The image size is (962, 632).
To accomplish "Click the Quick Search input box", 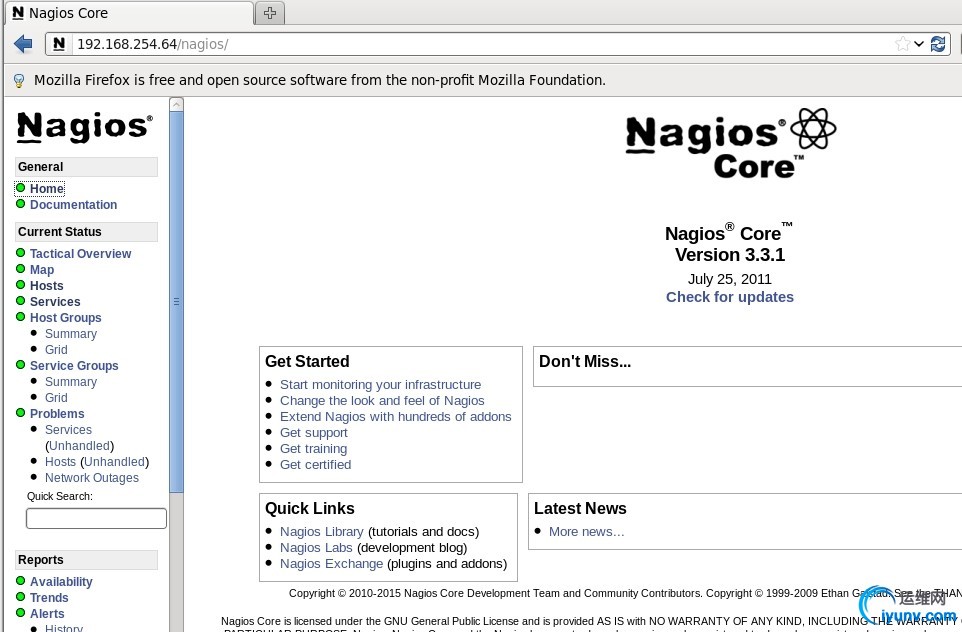I will [x=96, y=518].
